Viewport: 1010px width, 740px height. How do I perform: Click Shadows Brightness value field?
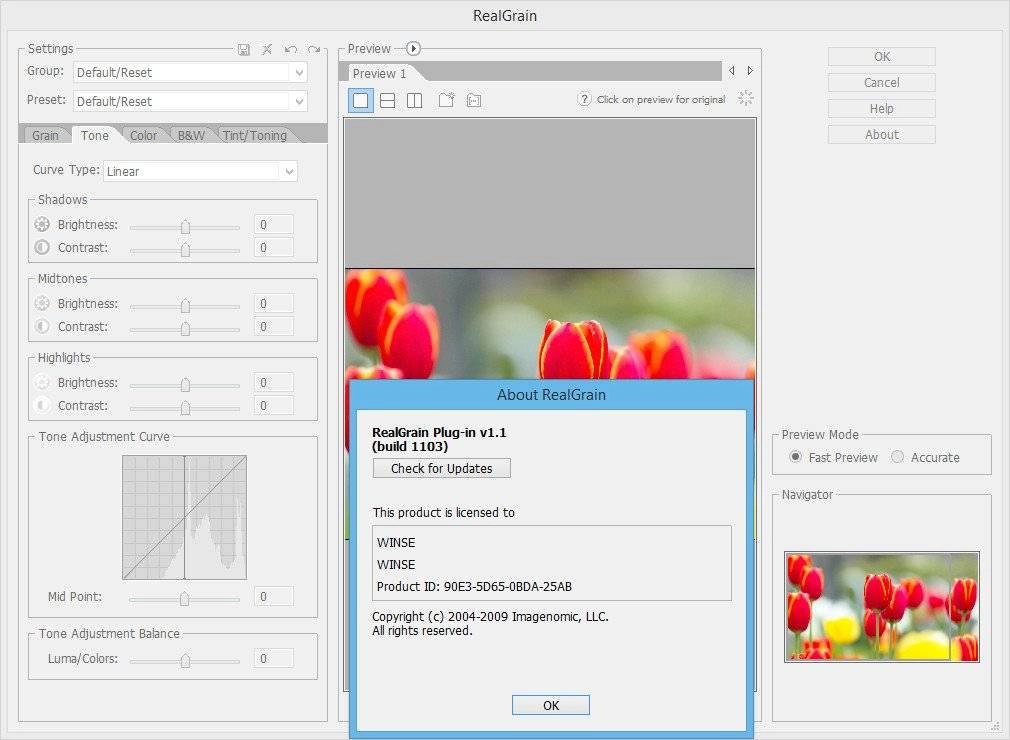pos(274,224)
